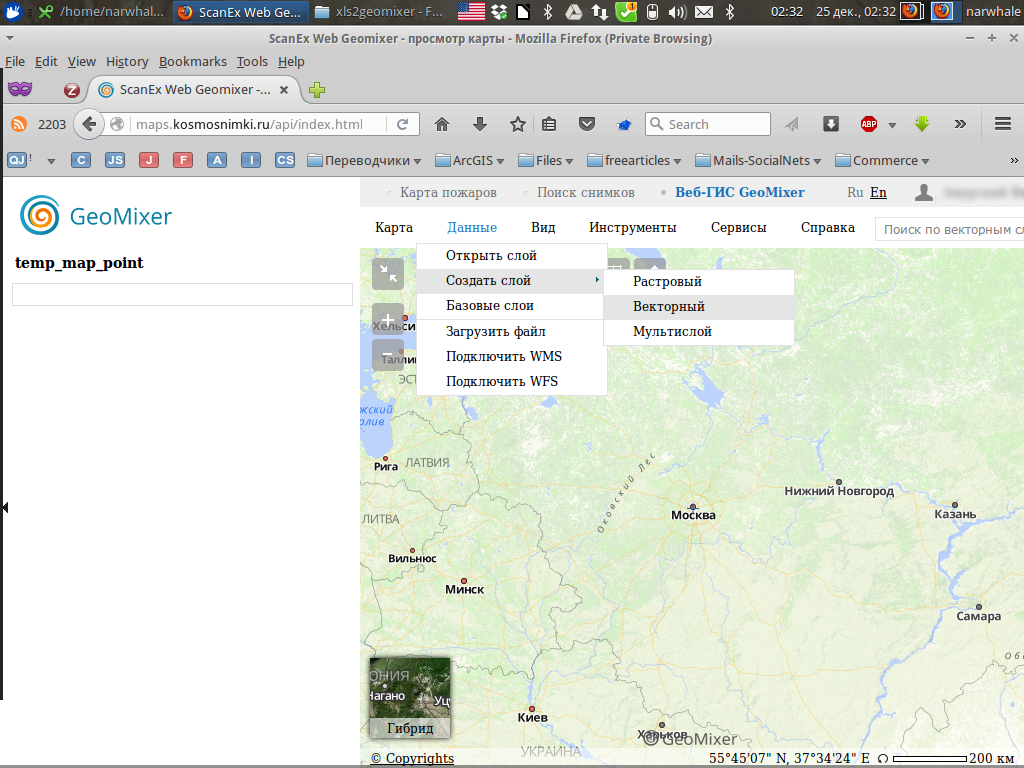1024x768 pixels.
Task: Collapse the Данные menu by clicking it
Action: click(472, 227)
